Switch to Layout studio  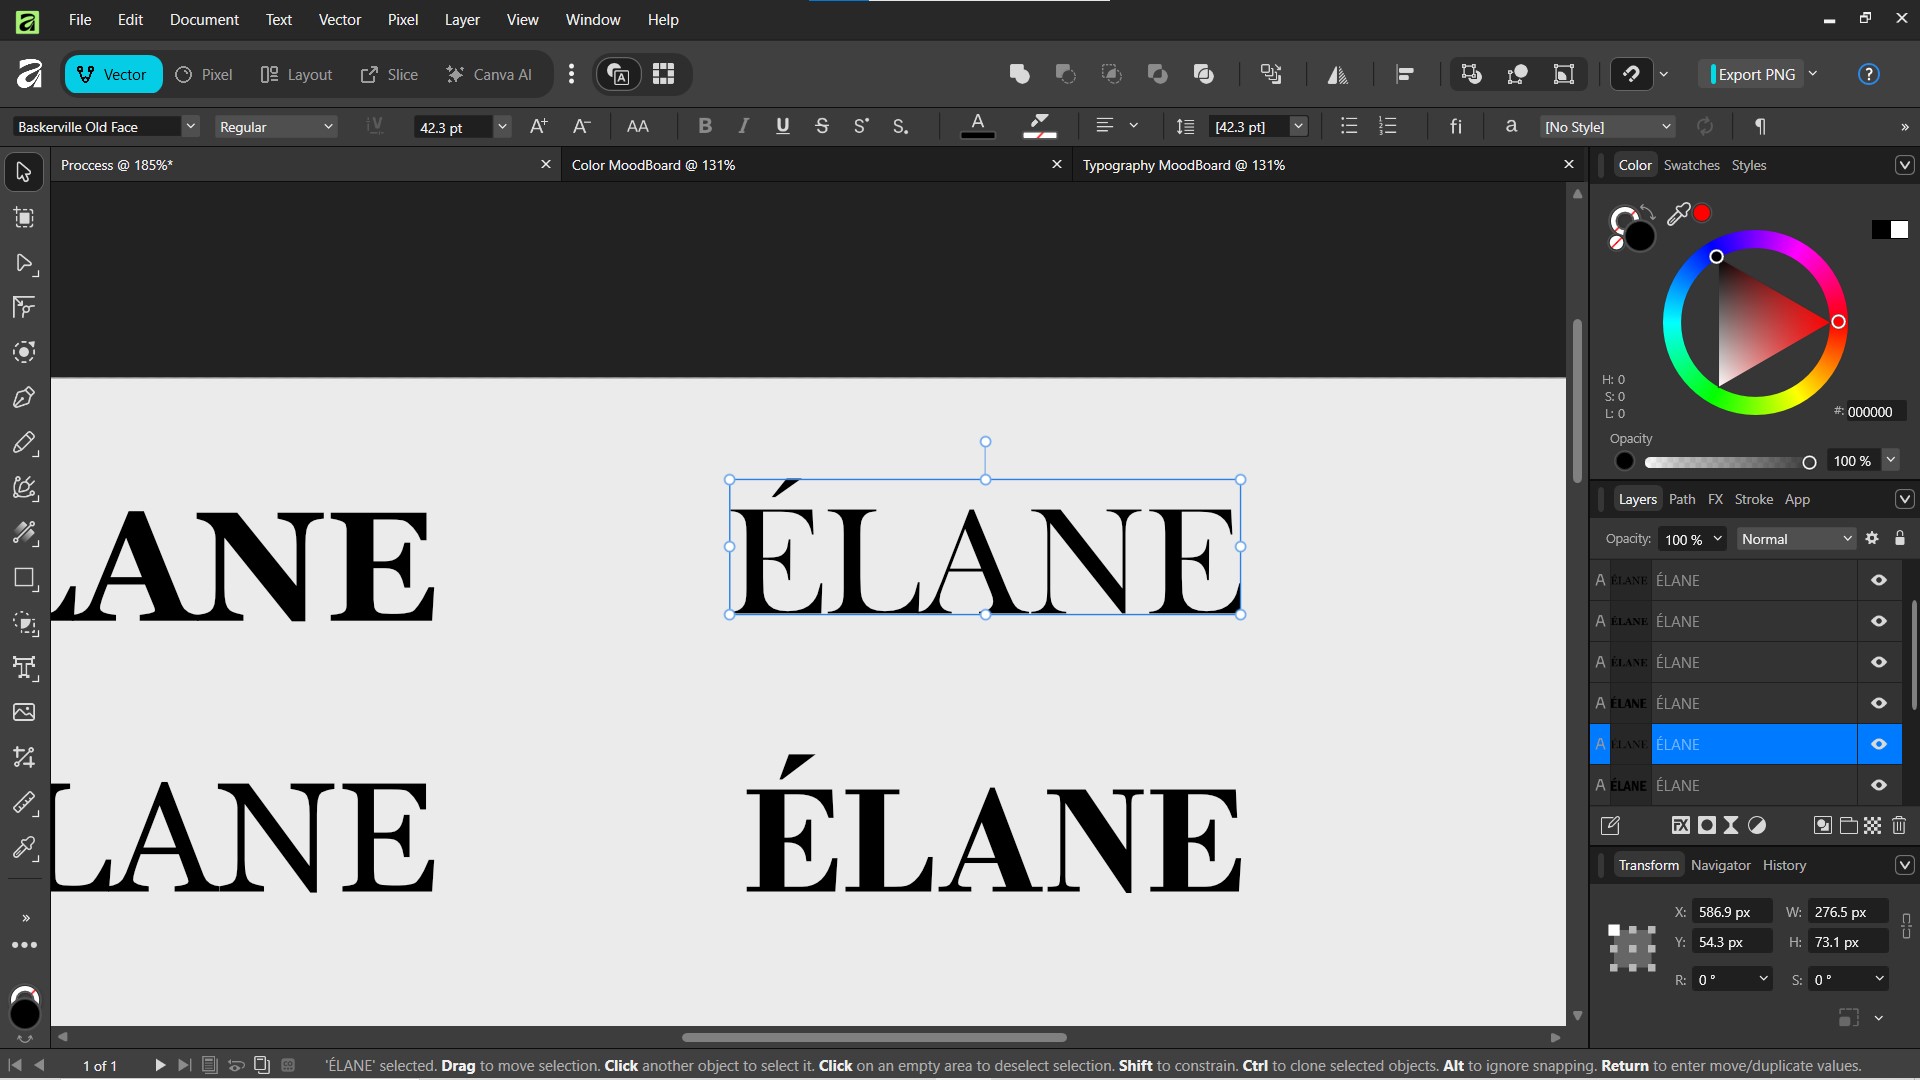[296, 74]
